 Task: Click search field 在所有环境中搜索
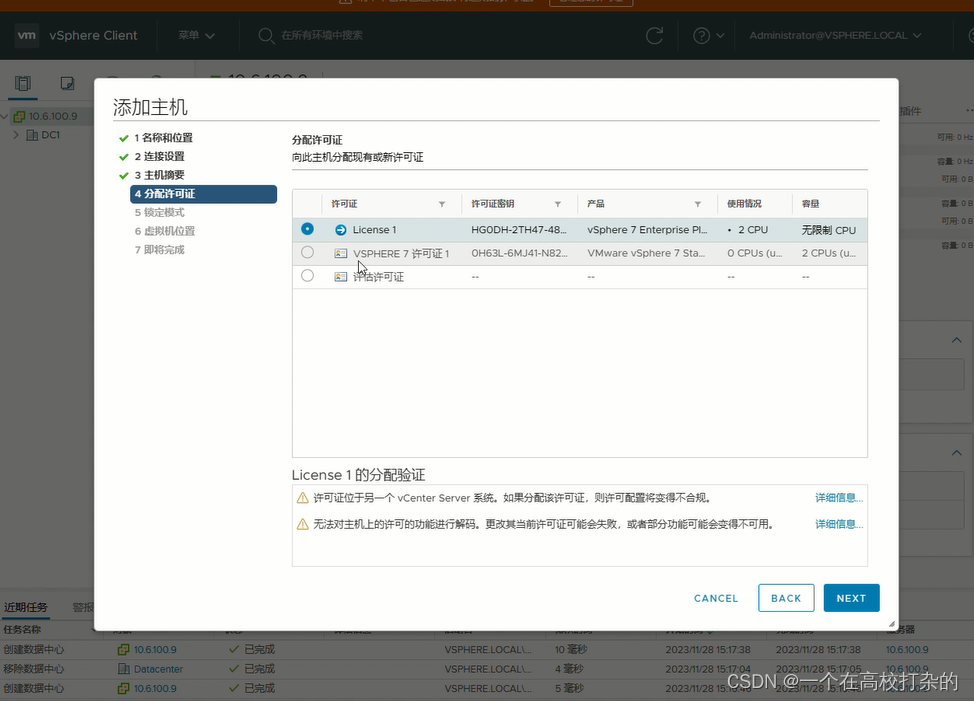(x=322, y=35)
